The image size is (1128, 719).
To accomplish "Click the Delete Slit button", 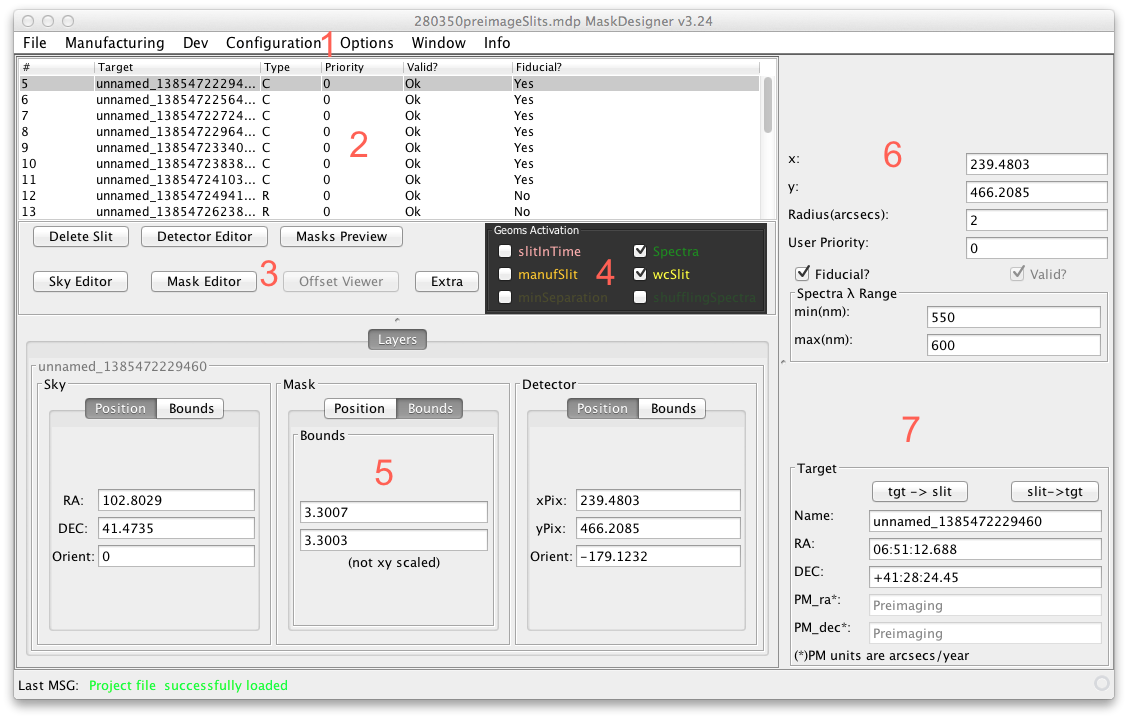I will pos(81,237).
